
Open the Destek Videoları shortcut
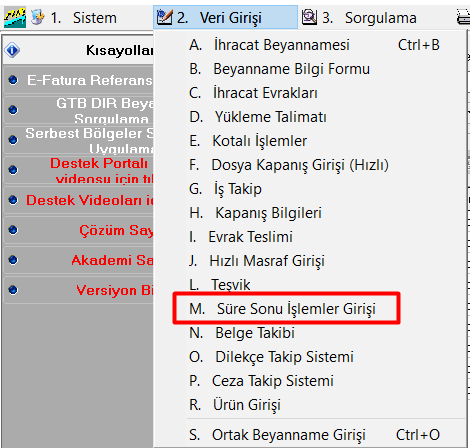click(x=90, y=200)
